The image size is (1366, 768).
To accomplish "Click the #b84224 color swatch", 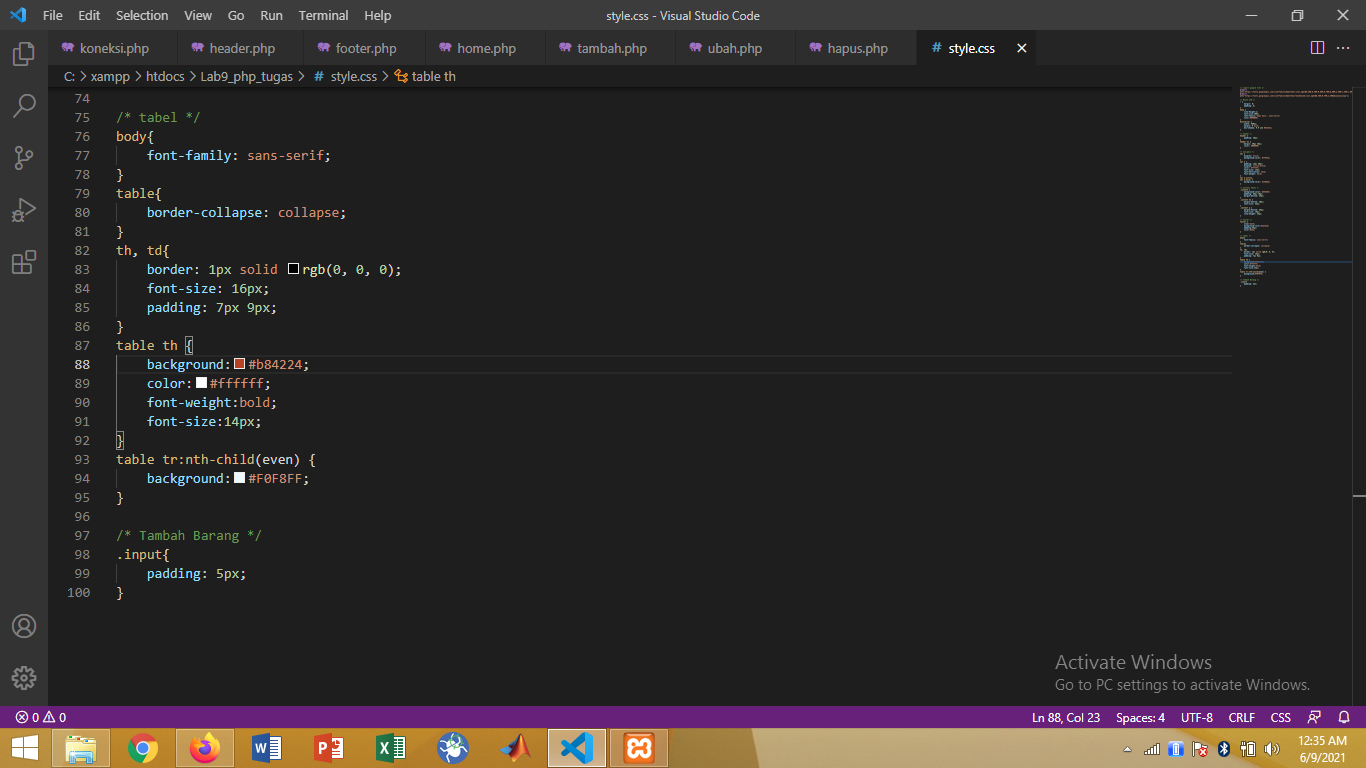I will (x=240, y=364).
